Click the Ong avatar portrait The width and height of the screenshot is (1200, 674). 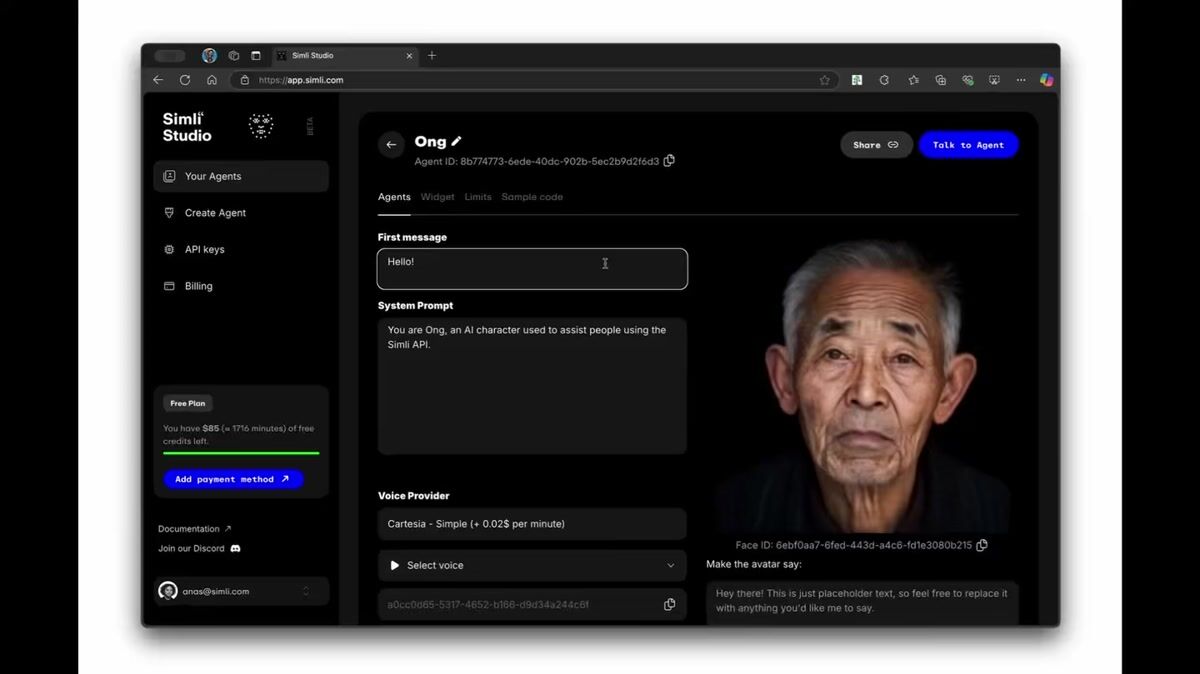pyautogui.click(x=862, y=385)
